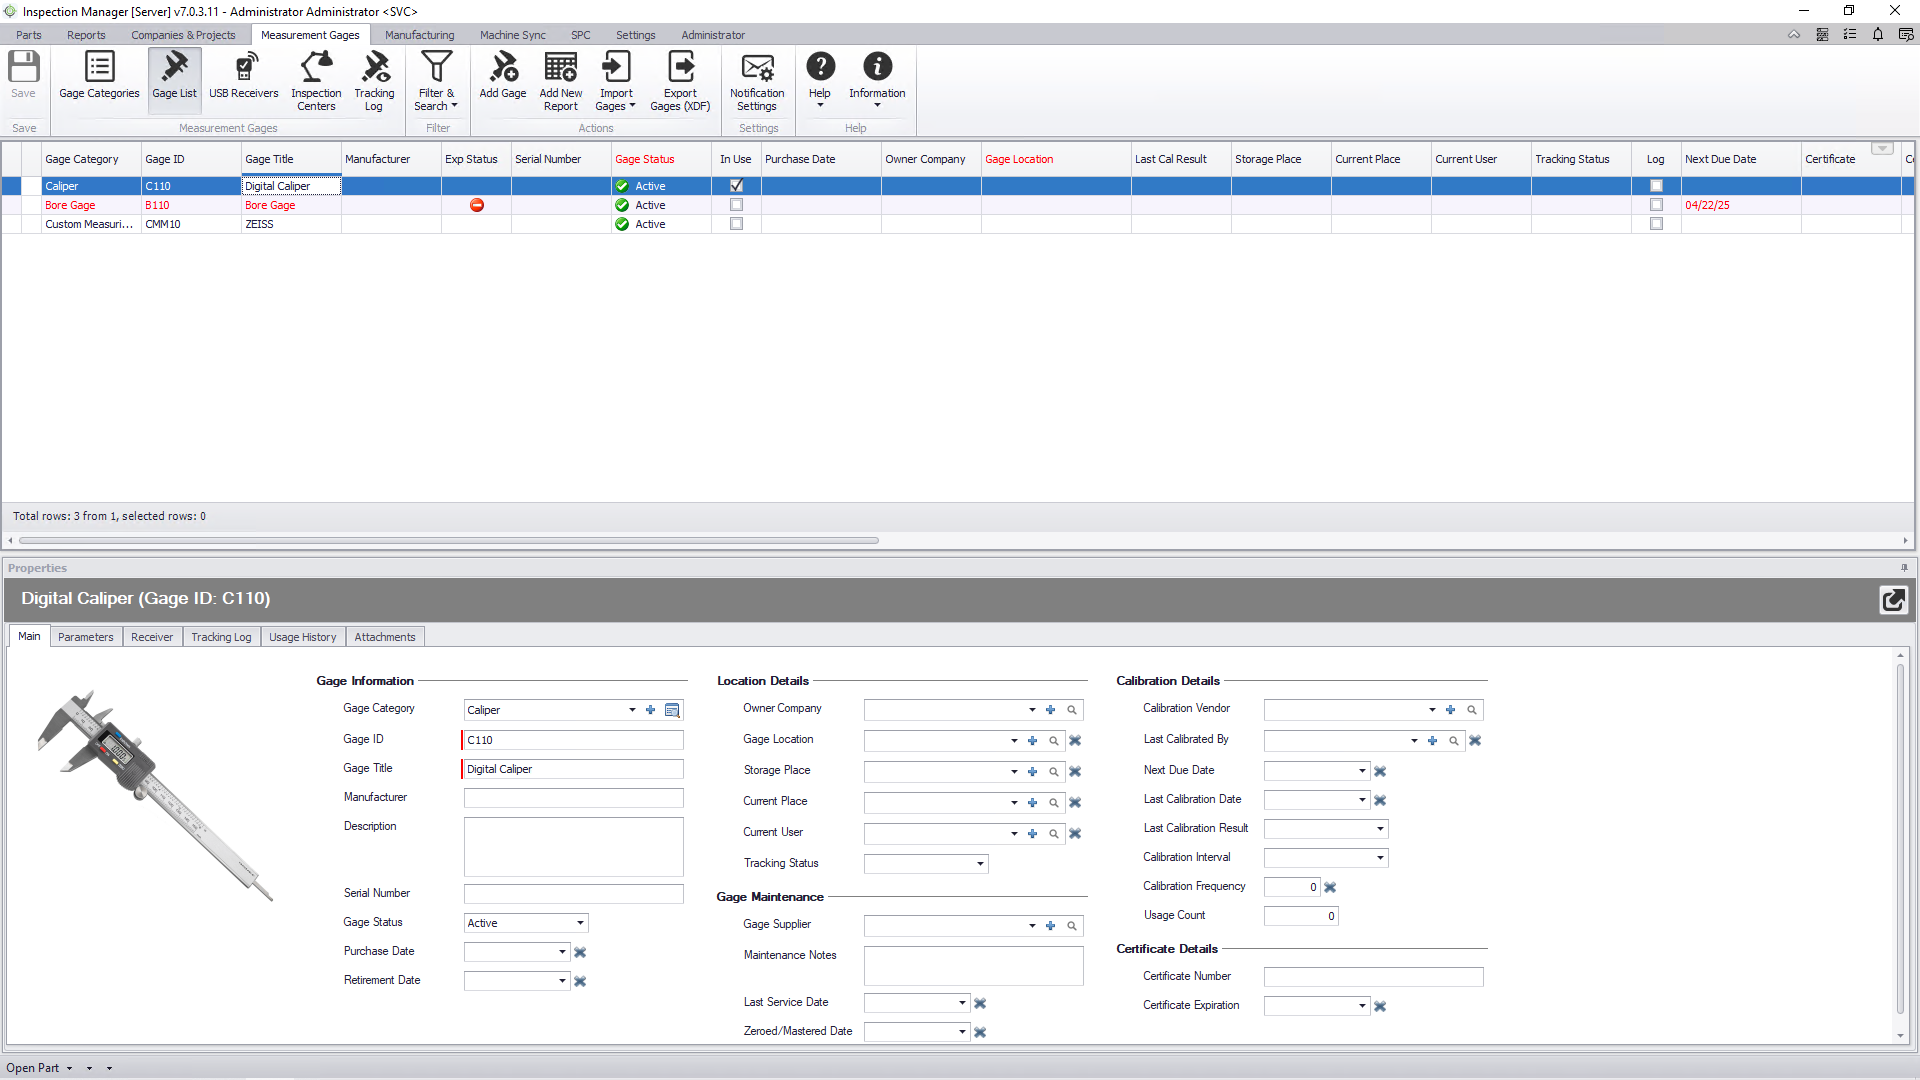Select the Bore Gage B110 row
This screenshot has height=1080, width=1920.
coord(958,205)
